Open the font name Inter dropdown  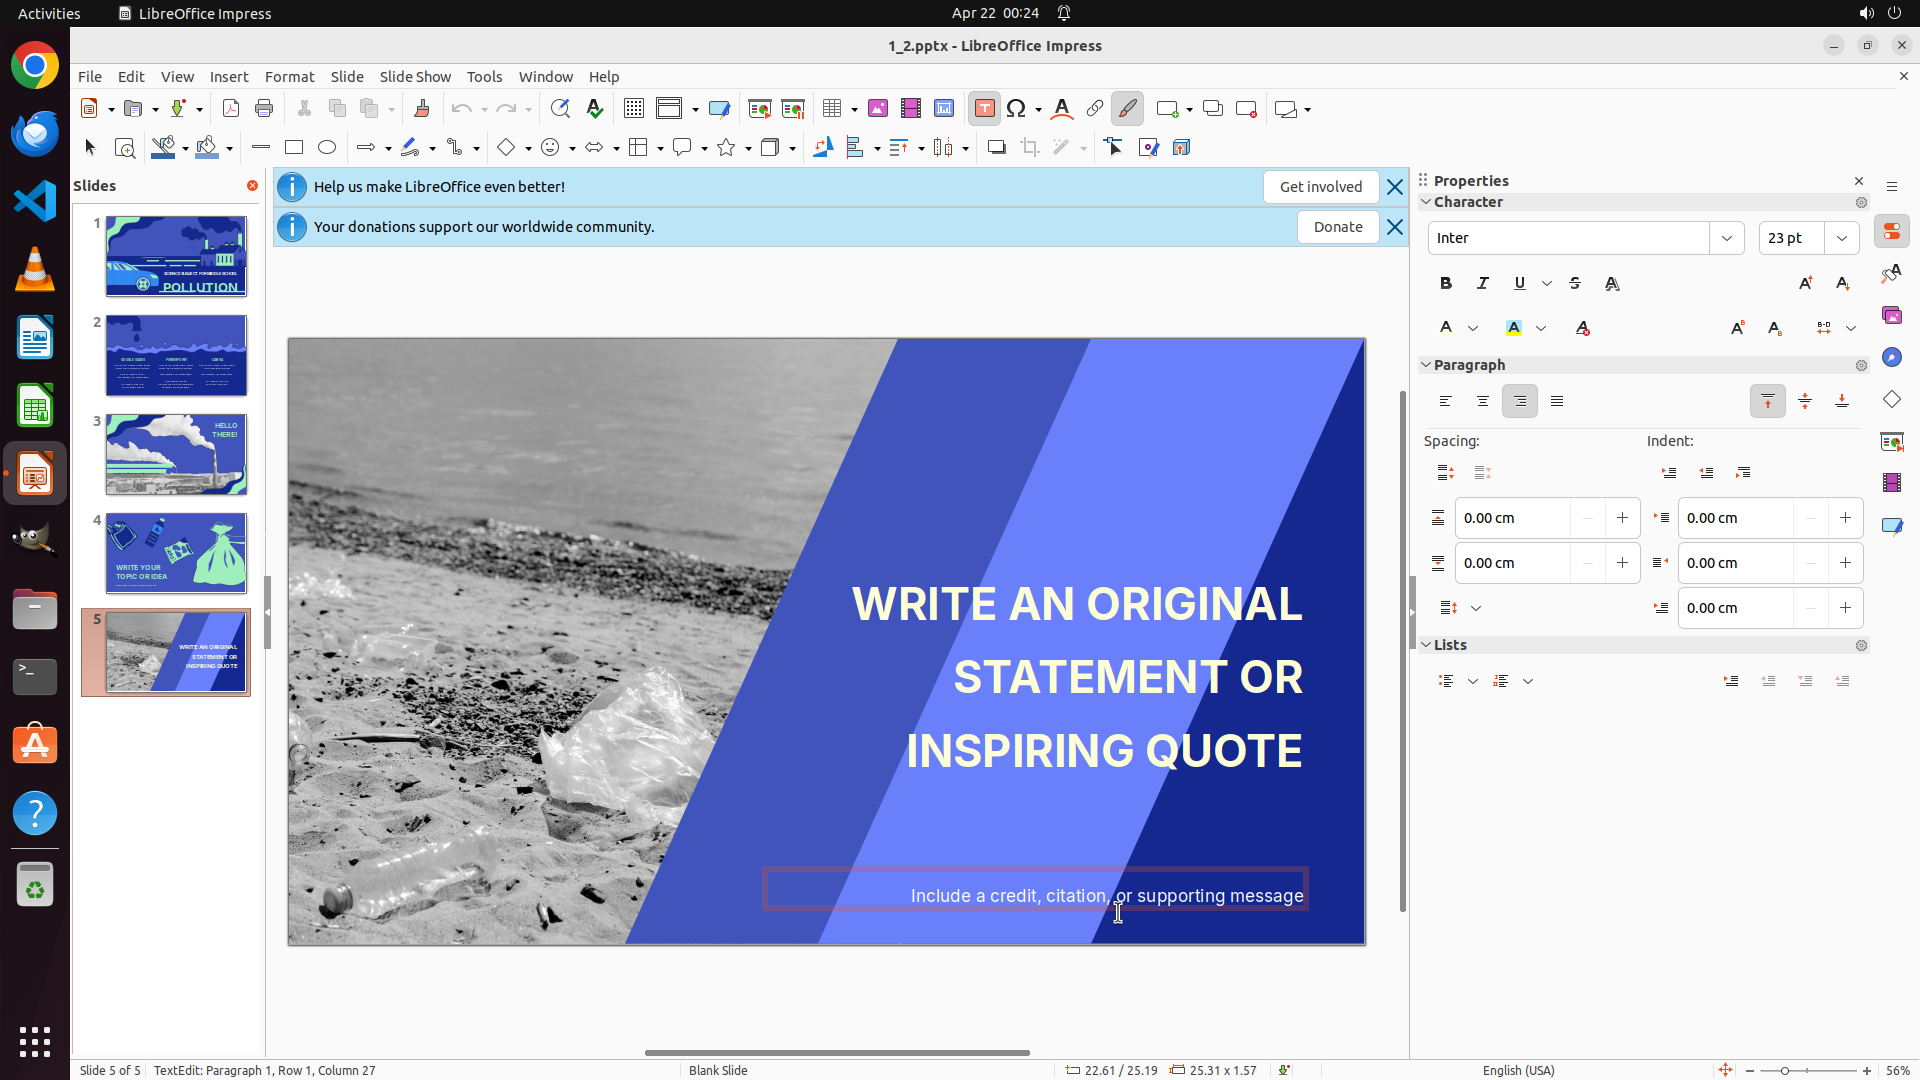pyautogui.click(x=1727, y=238)
